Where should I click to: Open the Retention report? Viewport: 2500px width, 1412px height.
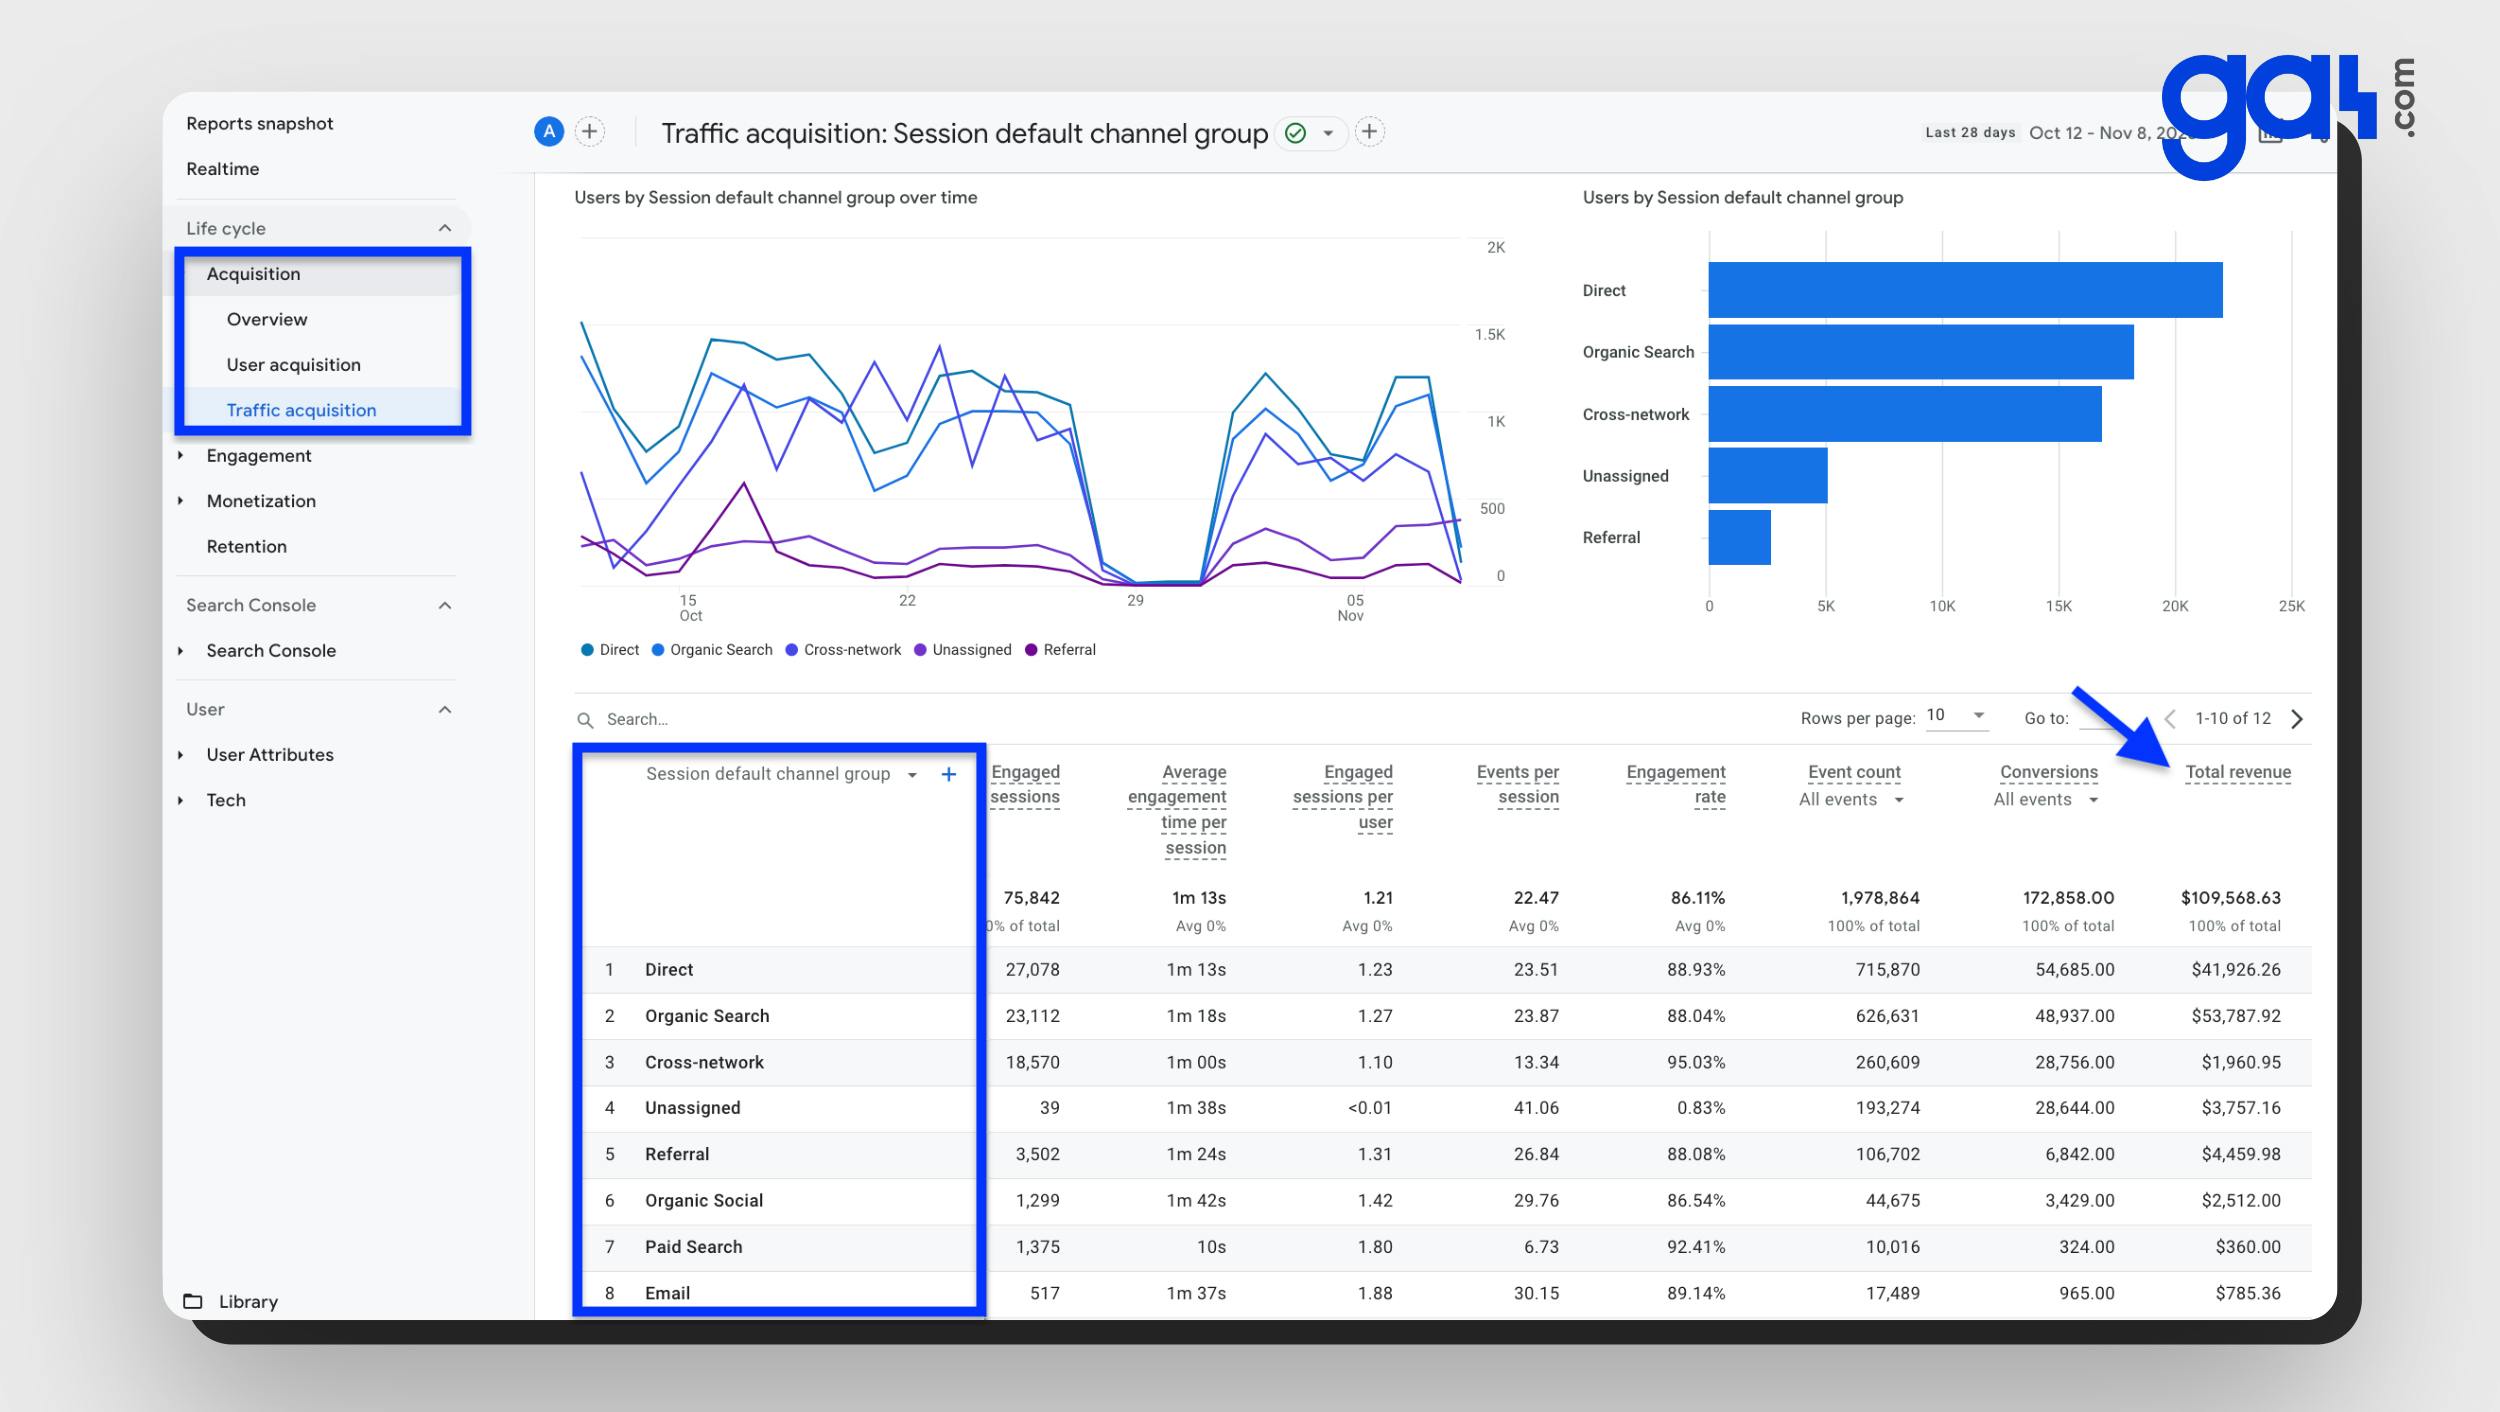click(x=247, y=546)
